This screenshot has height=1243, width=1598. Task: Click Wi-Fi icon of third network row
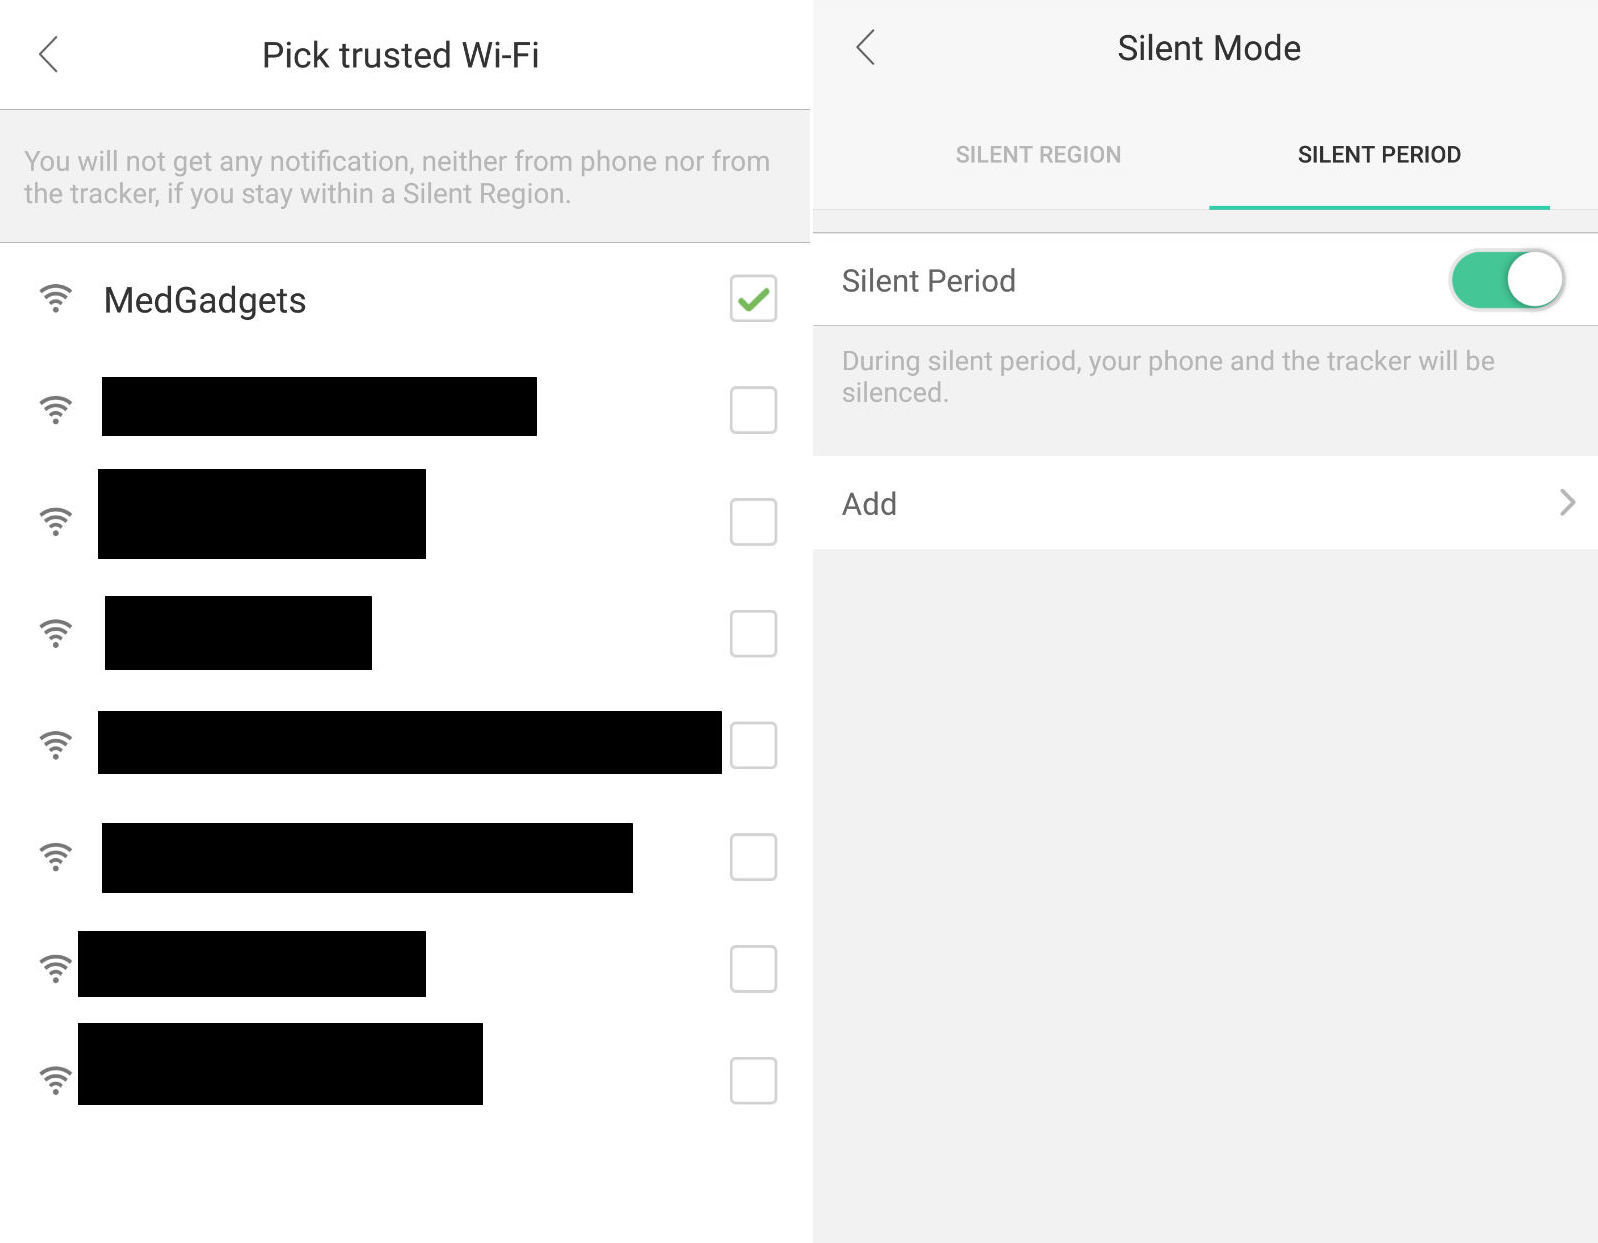pyautogui.click(x=56, y=521)
